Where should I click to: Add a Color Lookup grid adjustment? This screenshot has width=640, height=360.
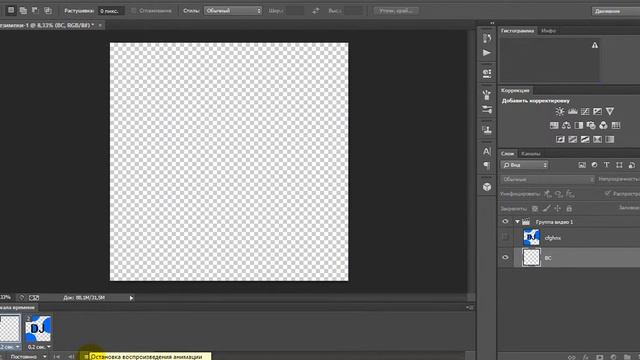(x=616, y=125)
